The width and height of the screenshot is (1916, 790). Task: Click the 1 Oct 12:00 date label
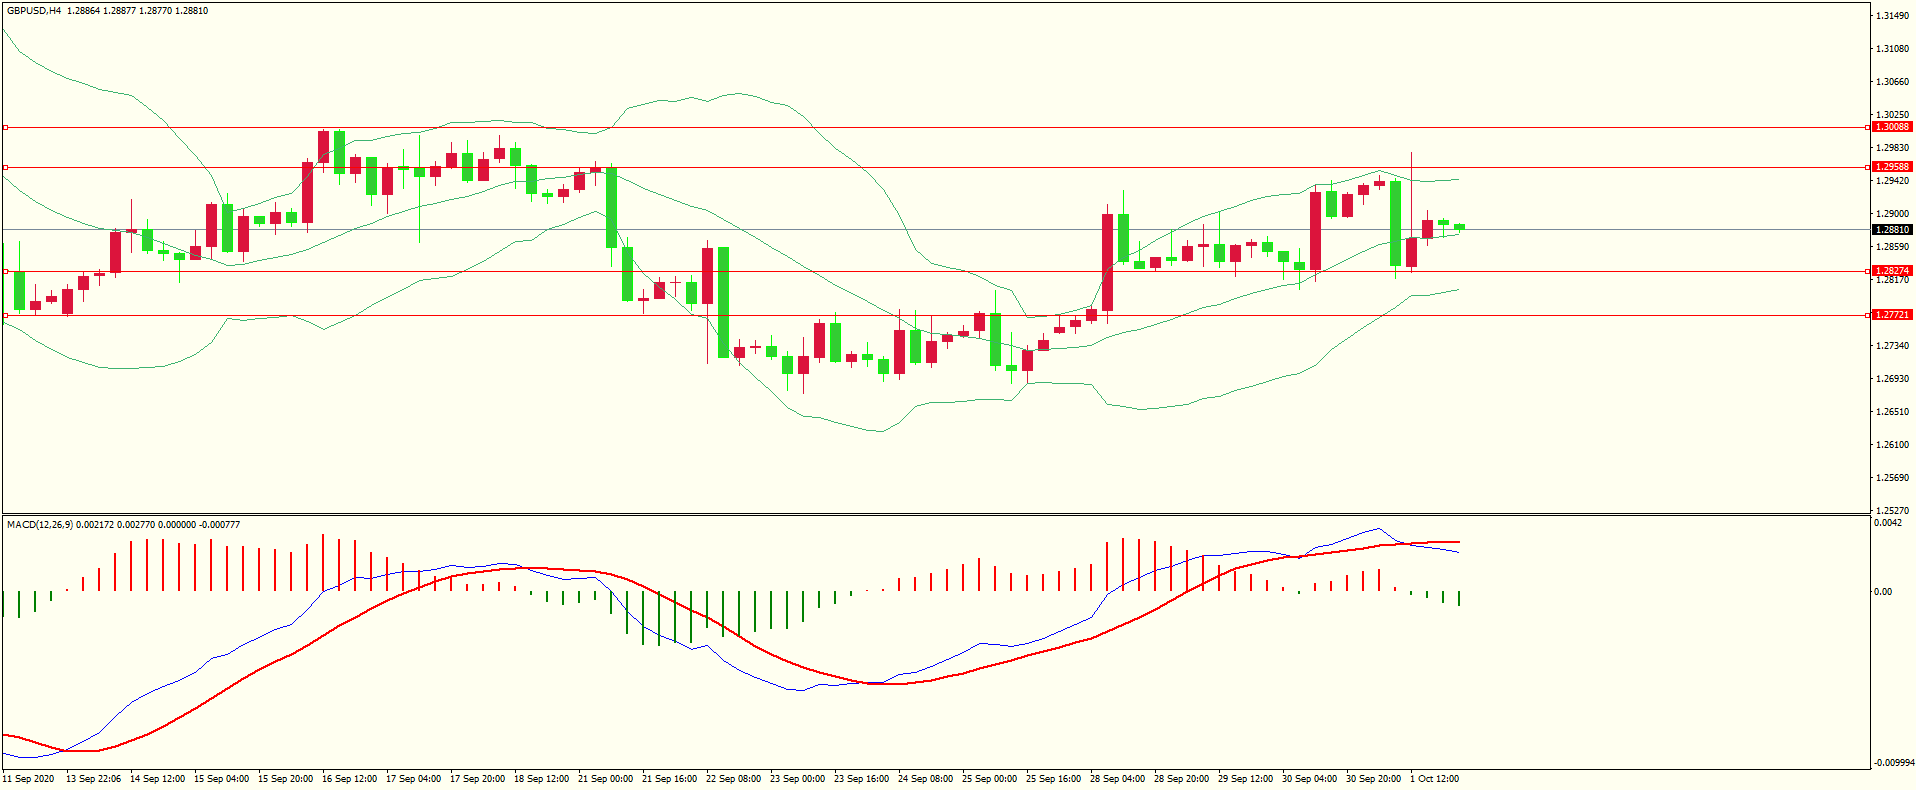1434,779
